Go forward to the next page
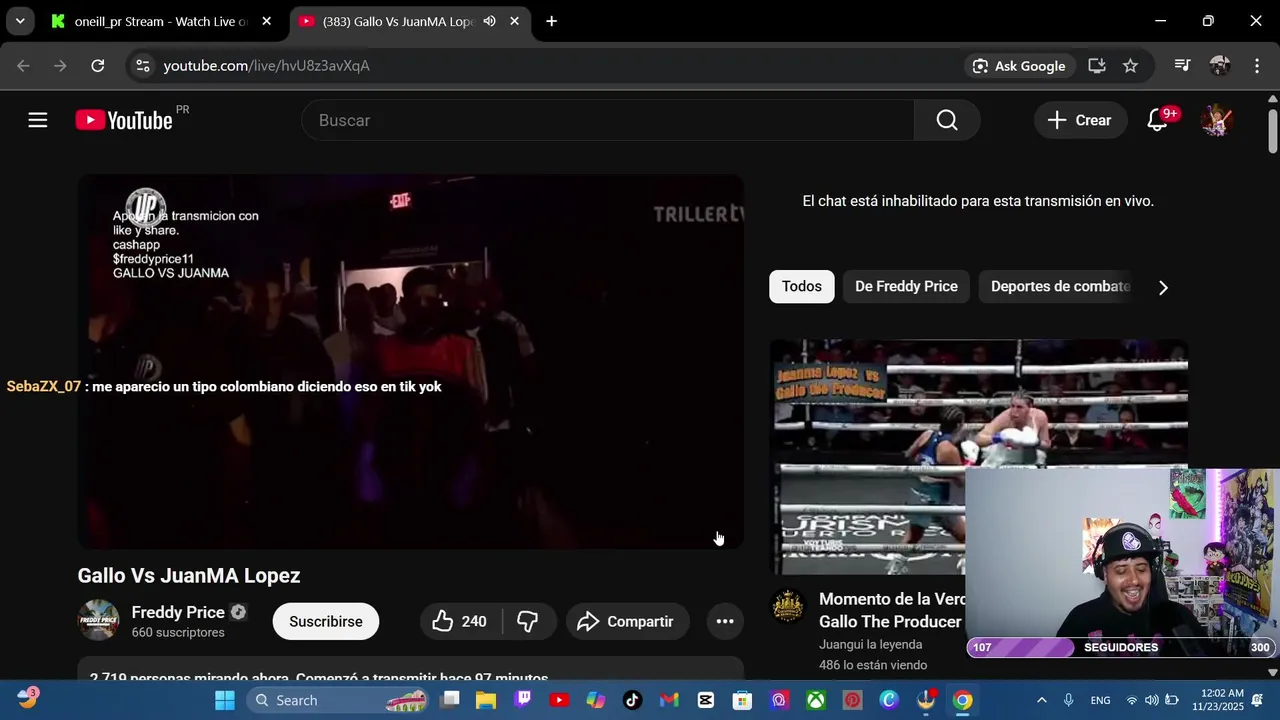 60,65
